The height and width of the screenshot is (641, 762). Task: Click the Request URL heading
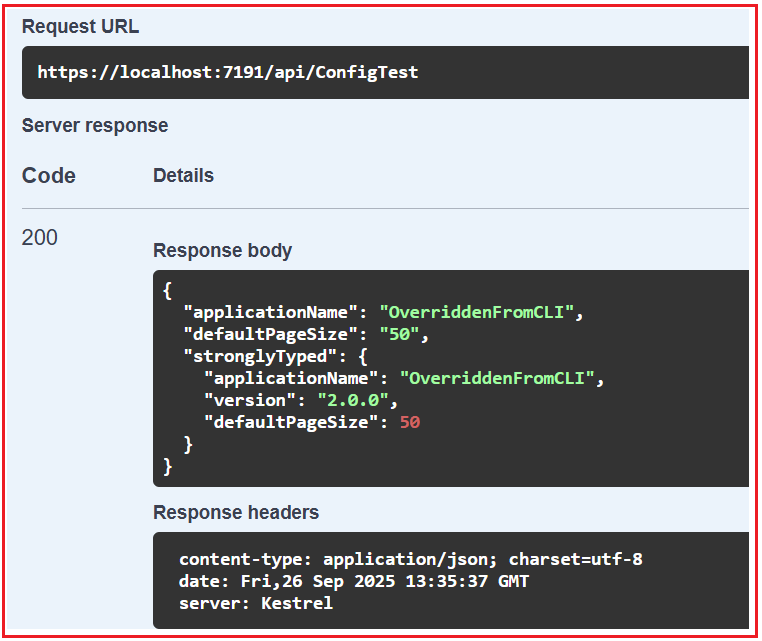click(80, 27)
